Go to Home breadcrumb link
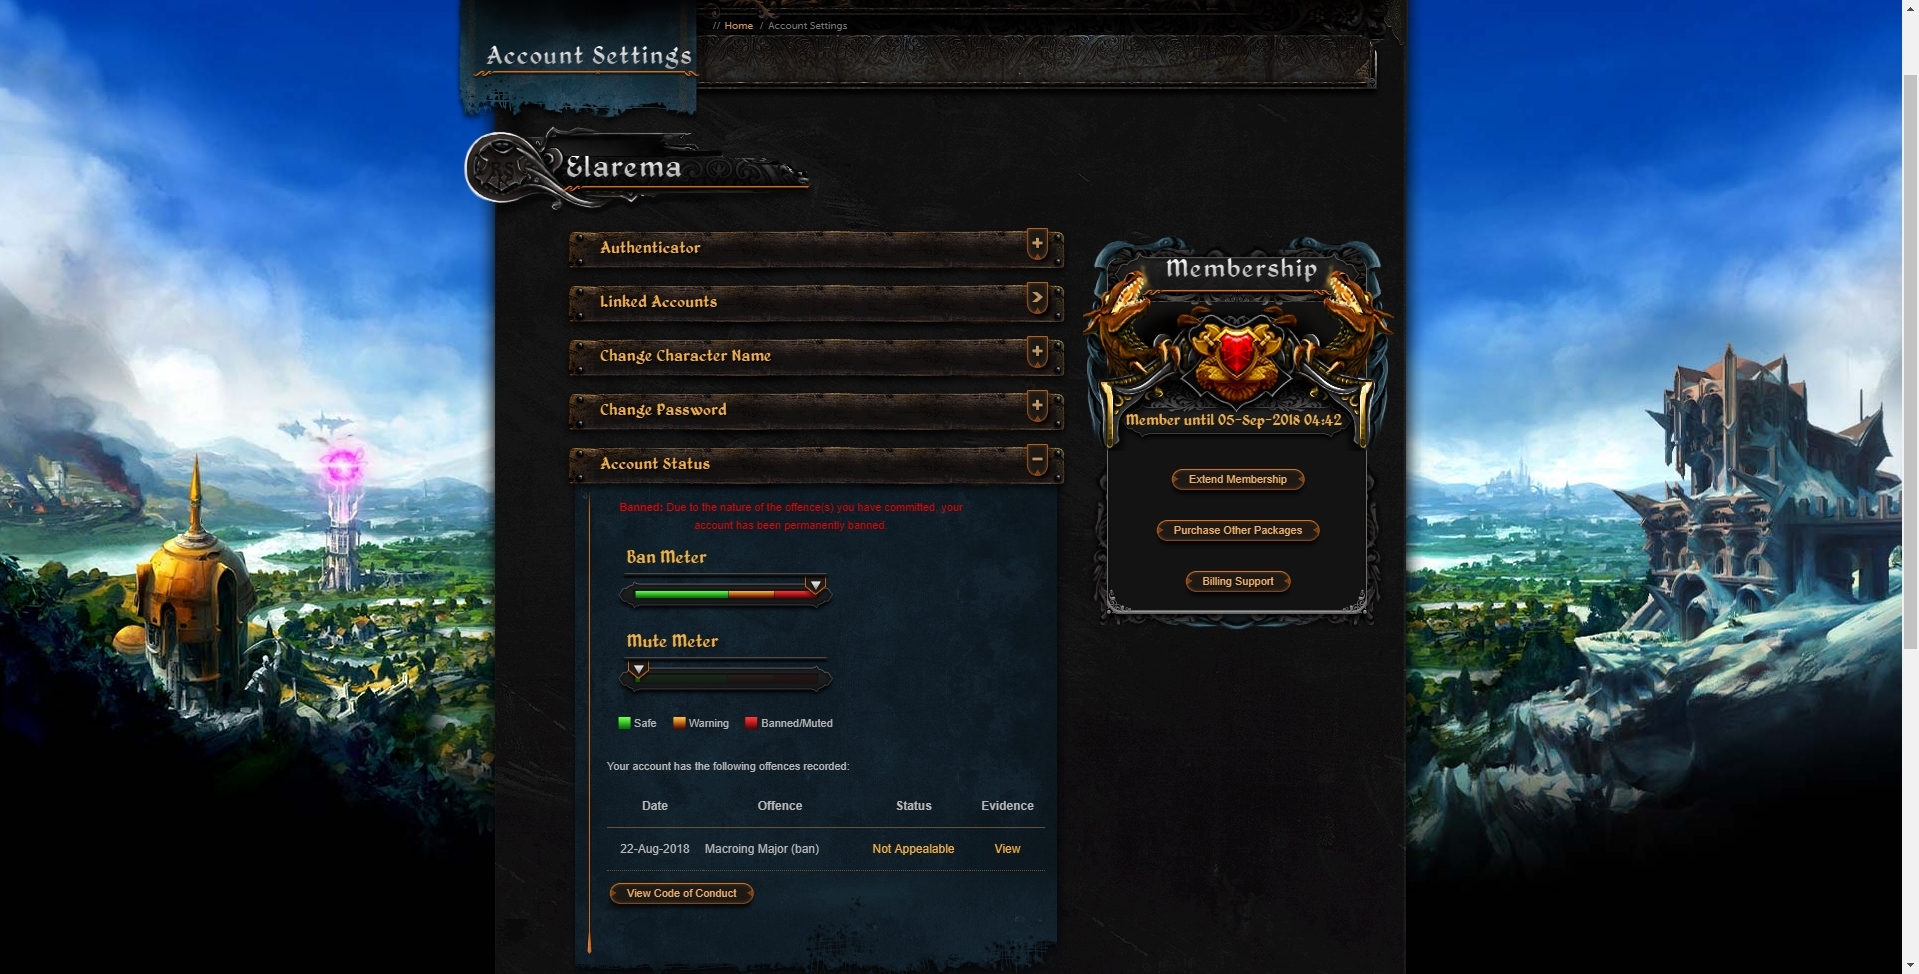Image resolution: width=1919 pixels, height=974 pixels. tap(738, 26)
